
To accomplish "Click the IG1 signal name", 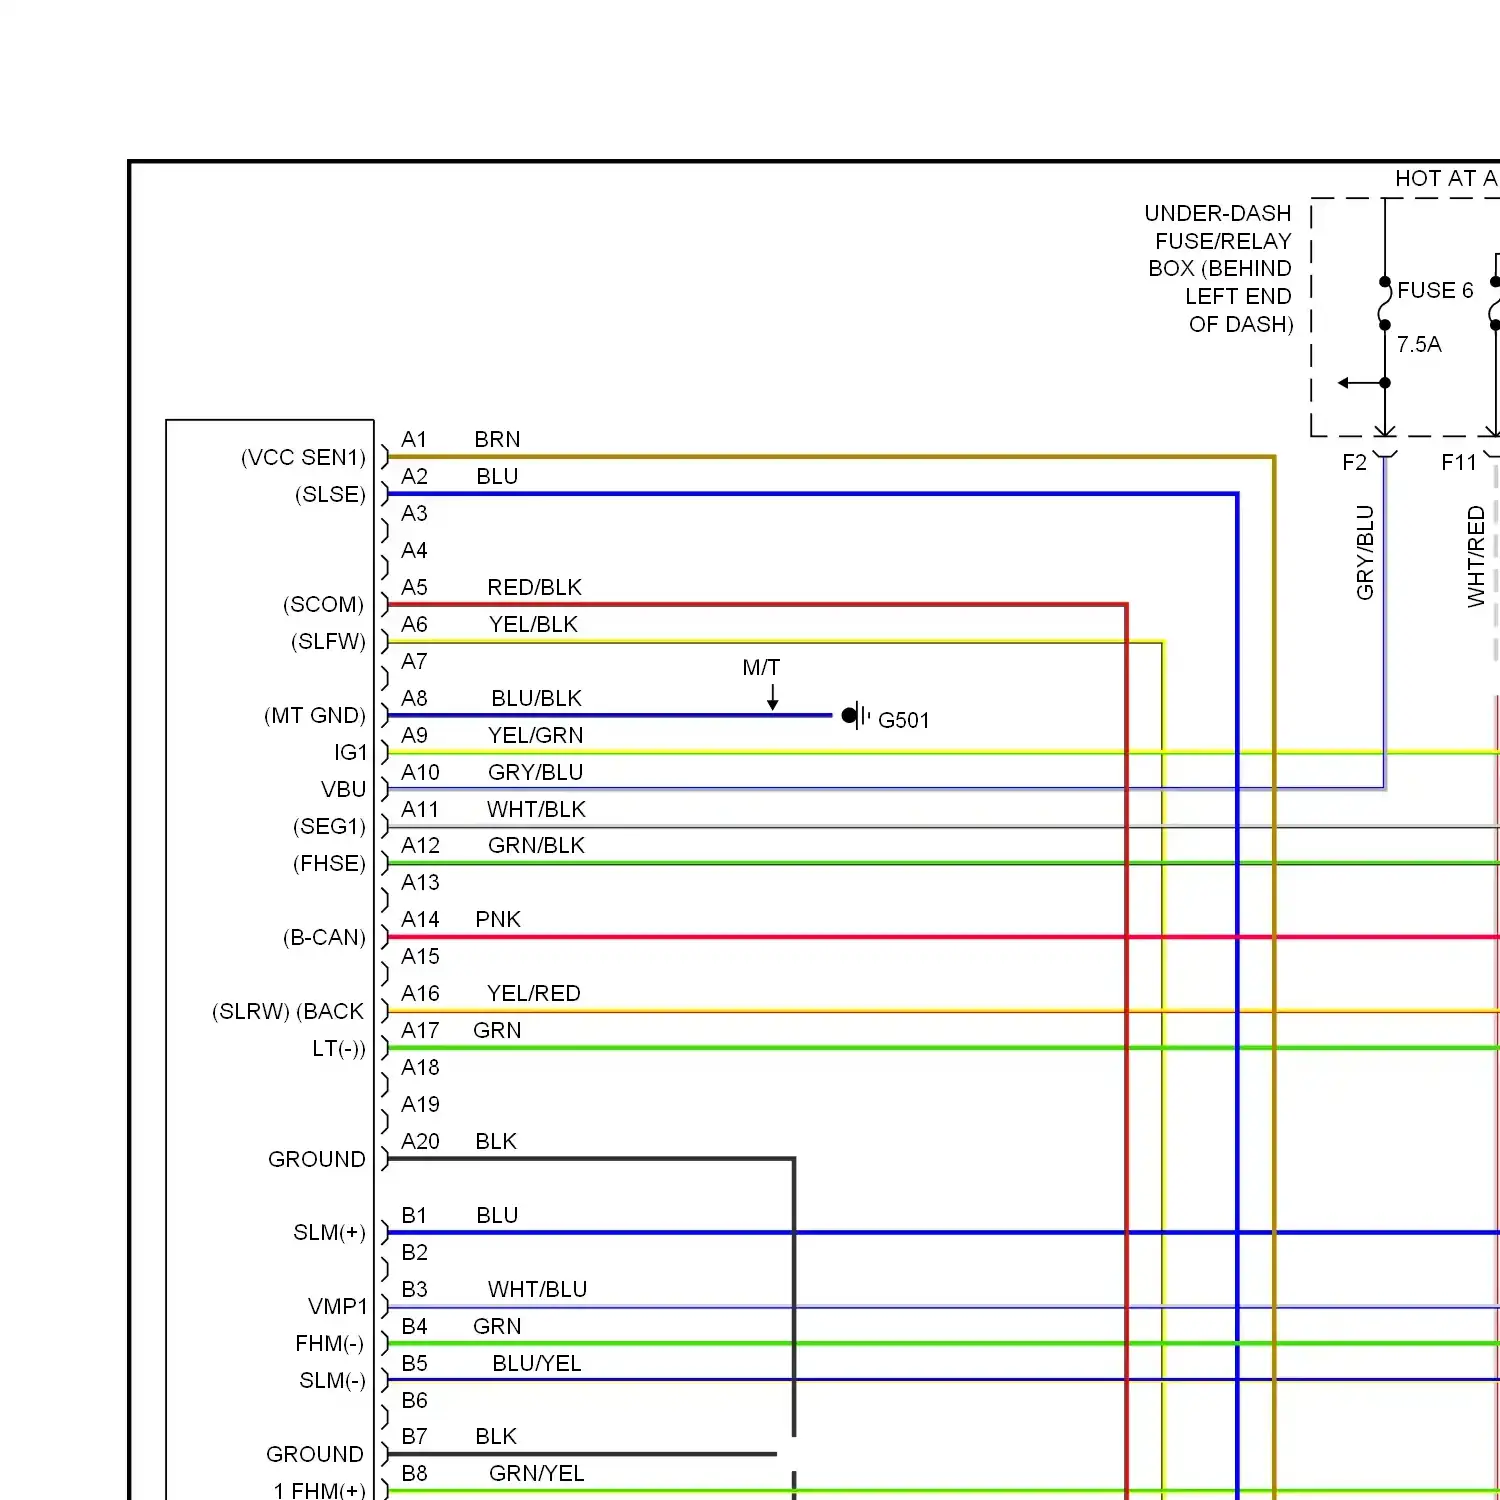I will tap(351, 753).
